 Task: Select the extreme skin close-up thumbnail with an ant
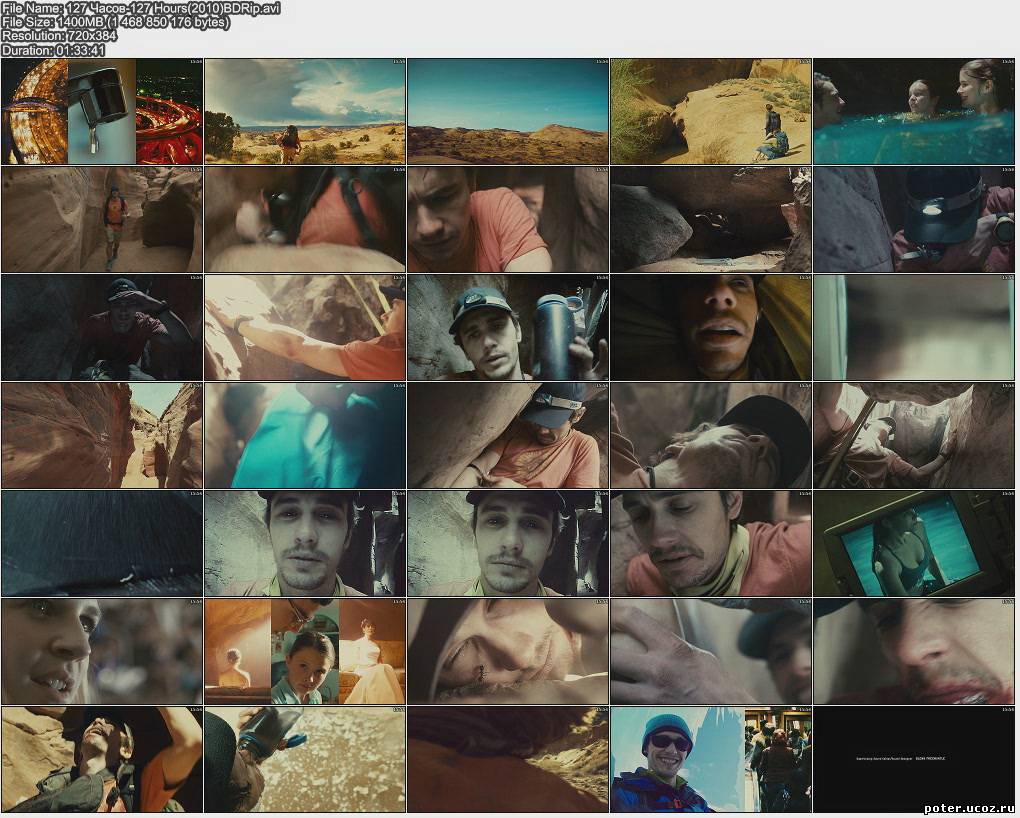pos(508,651)
